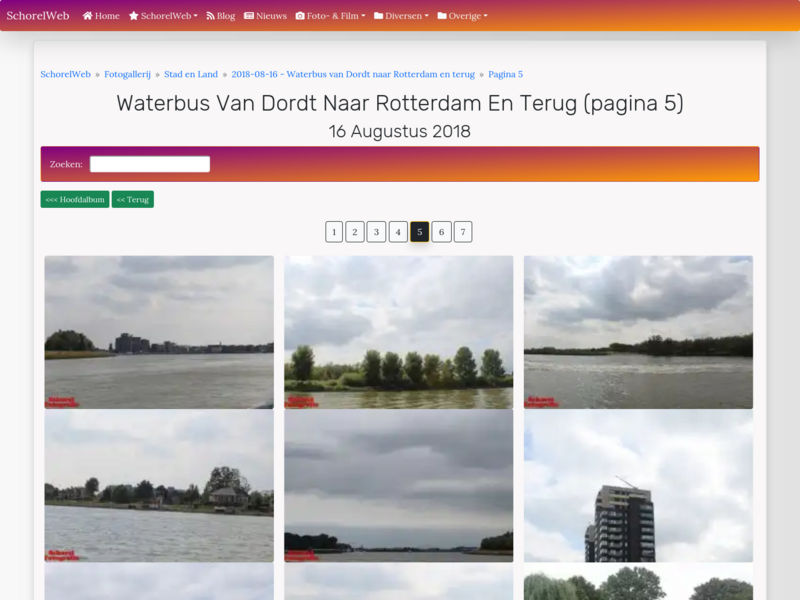The width and height of the screenshot is (800, 600).
Task: Open the Nieuws menu item
Action: tap(265, 16)
